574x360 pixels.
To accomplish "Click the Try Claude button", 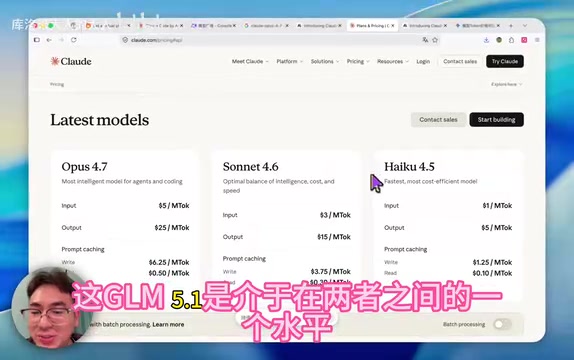I will (505, 62).
